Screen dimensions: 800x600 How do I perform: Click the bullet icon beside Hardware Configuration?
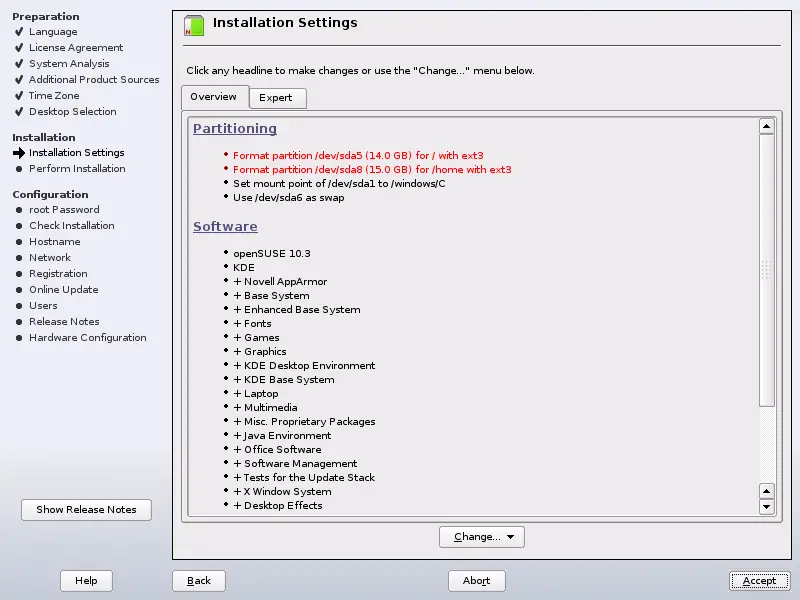coord(19,338)
